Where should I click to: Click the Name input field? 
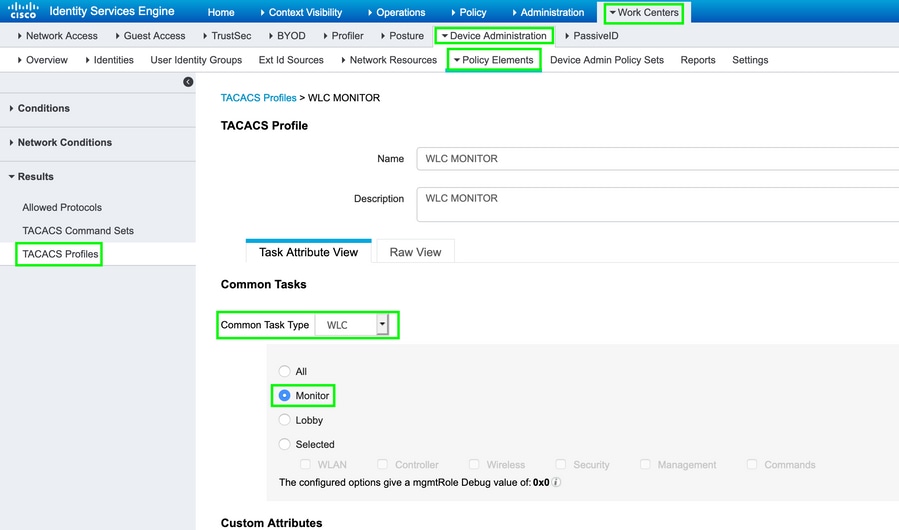click(658, 158)
